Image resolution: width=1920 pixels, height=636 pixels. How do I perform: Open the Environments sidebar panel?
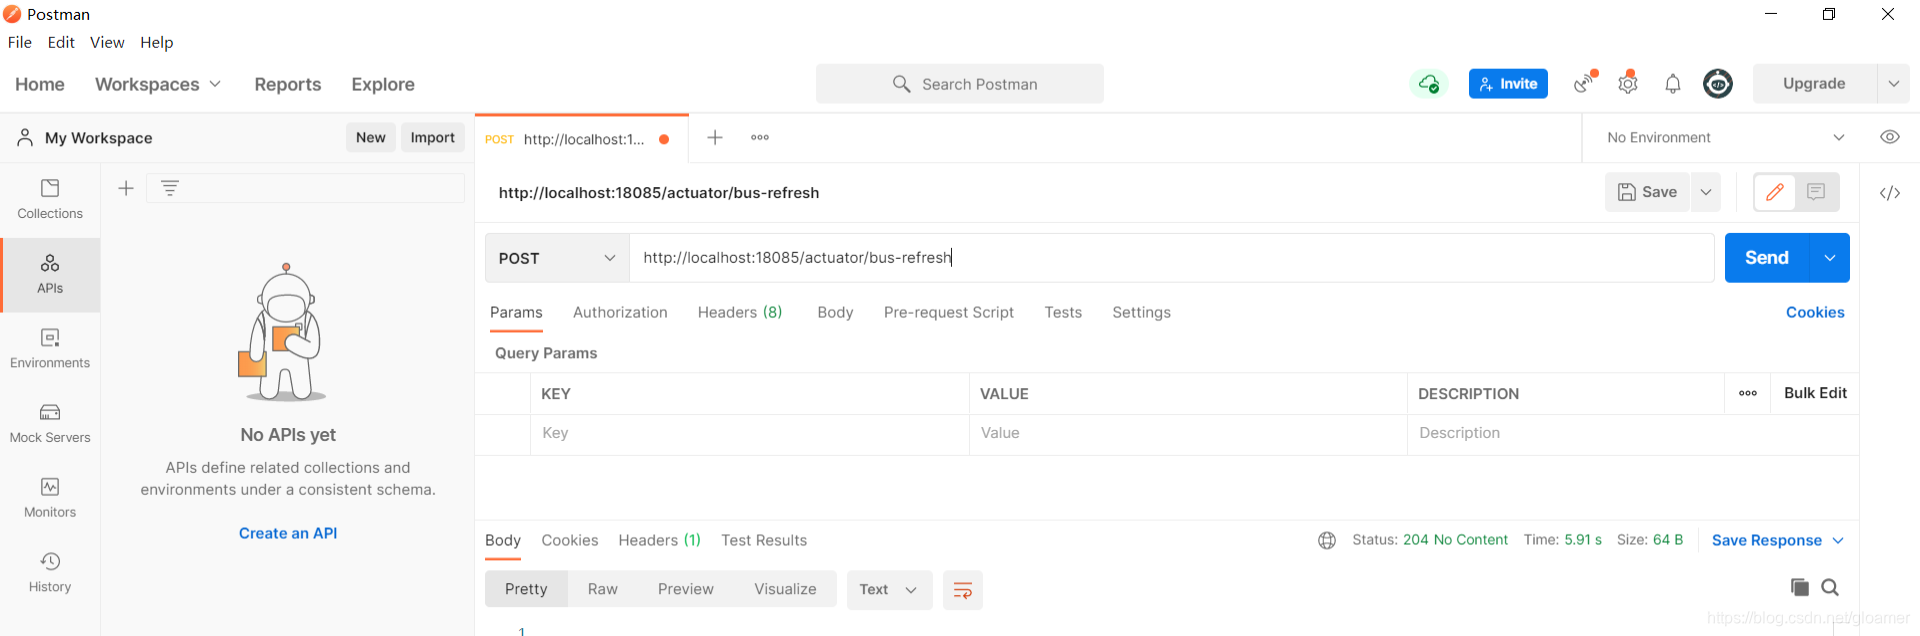(50, 349)
